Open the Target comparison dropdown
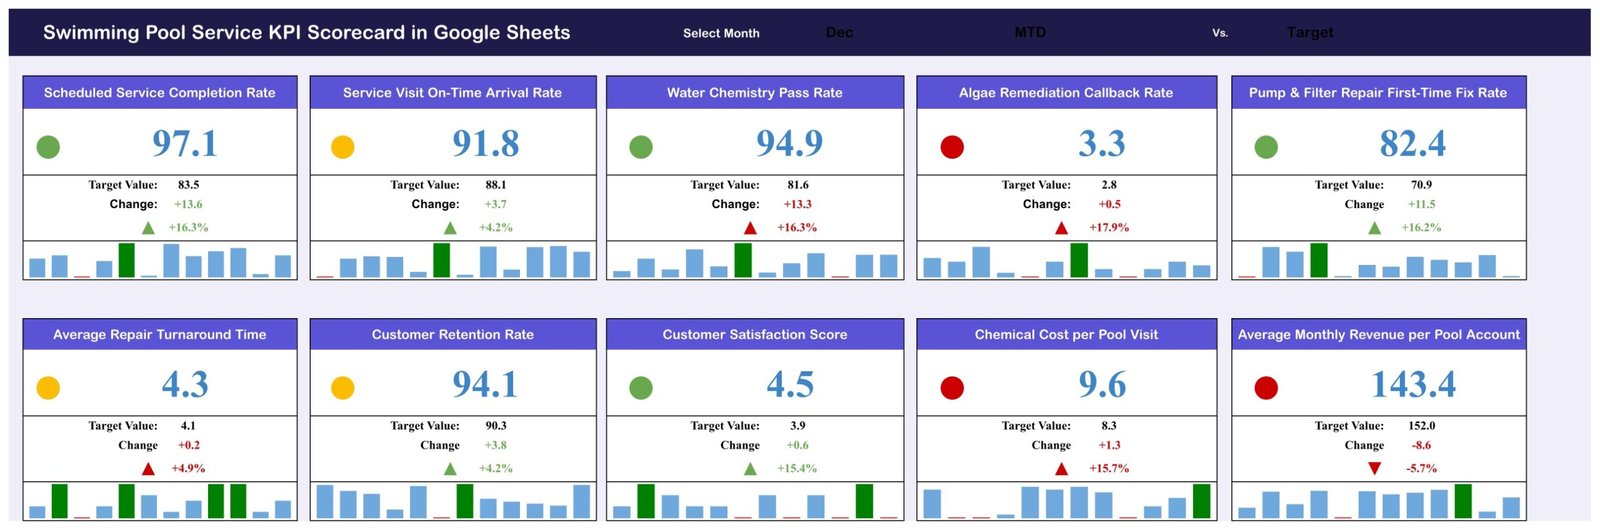This screenshot has width=1600, height=530. point(1310,33)
